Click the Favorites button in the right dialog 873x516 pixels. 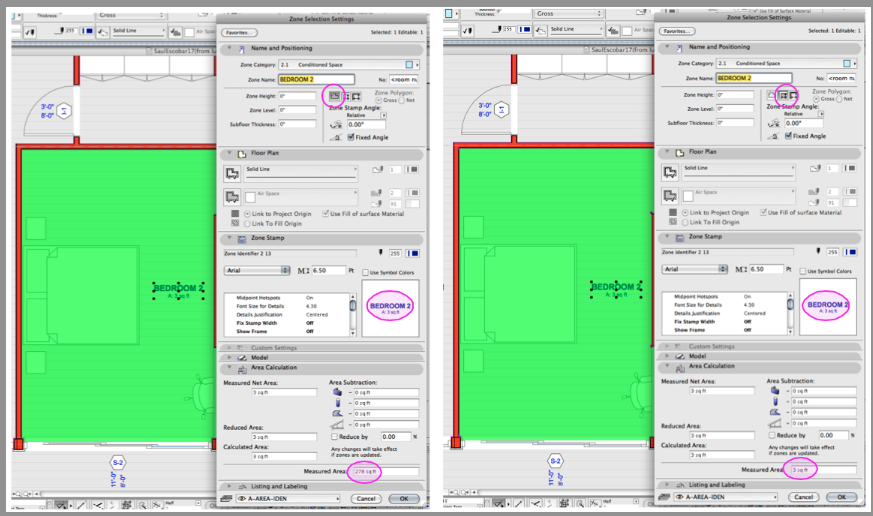click(x=676, y=31)
